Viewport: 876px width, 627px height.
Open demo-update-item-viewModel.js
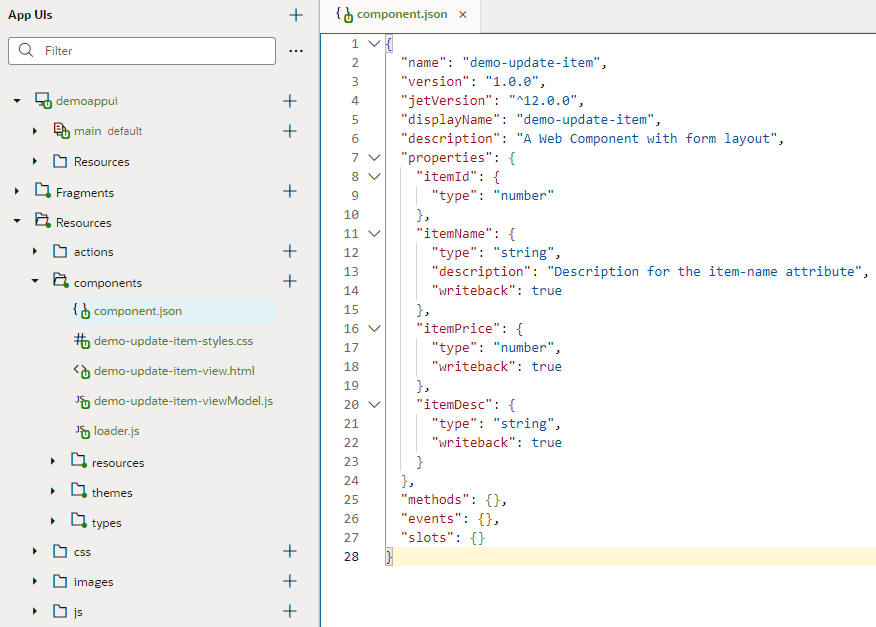176,401
